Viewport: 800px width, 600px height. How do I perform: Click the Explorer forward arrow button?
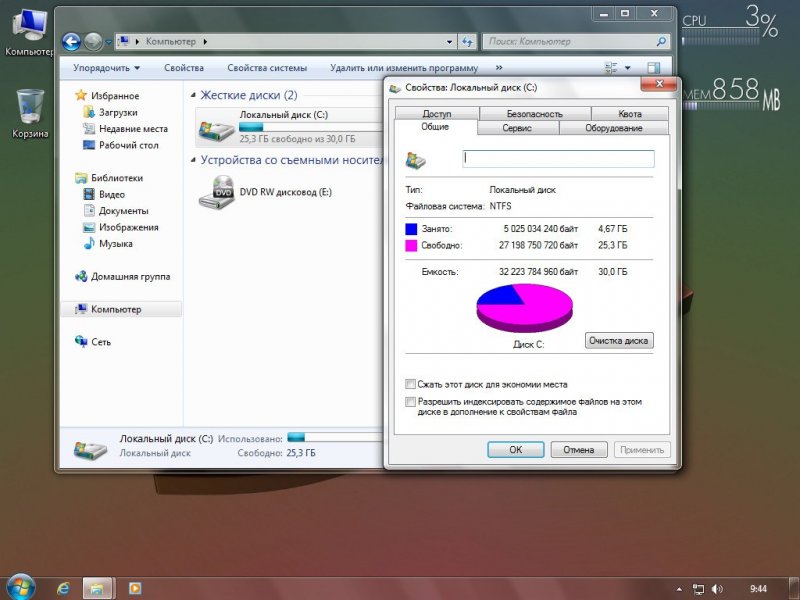pyautogui.click(x=93, y=42)
